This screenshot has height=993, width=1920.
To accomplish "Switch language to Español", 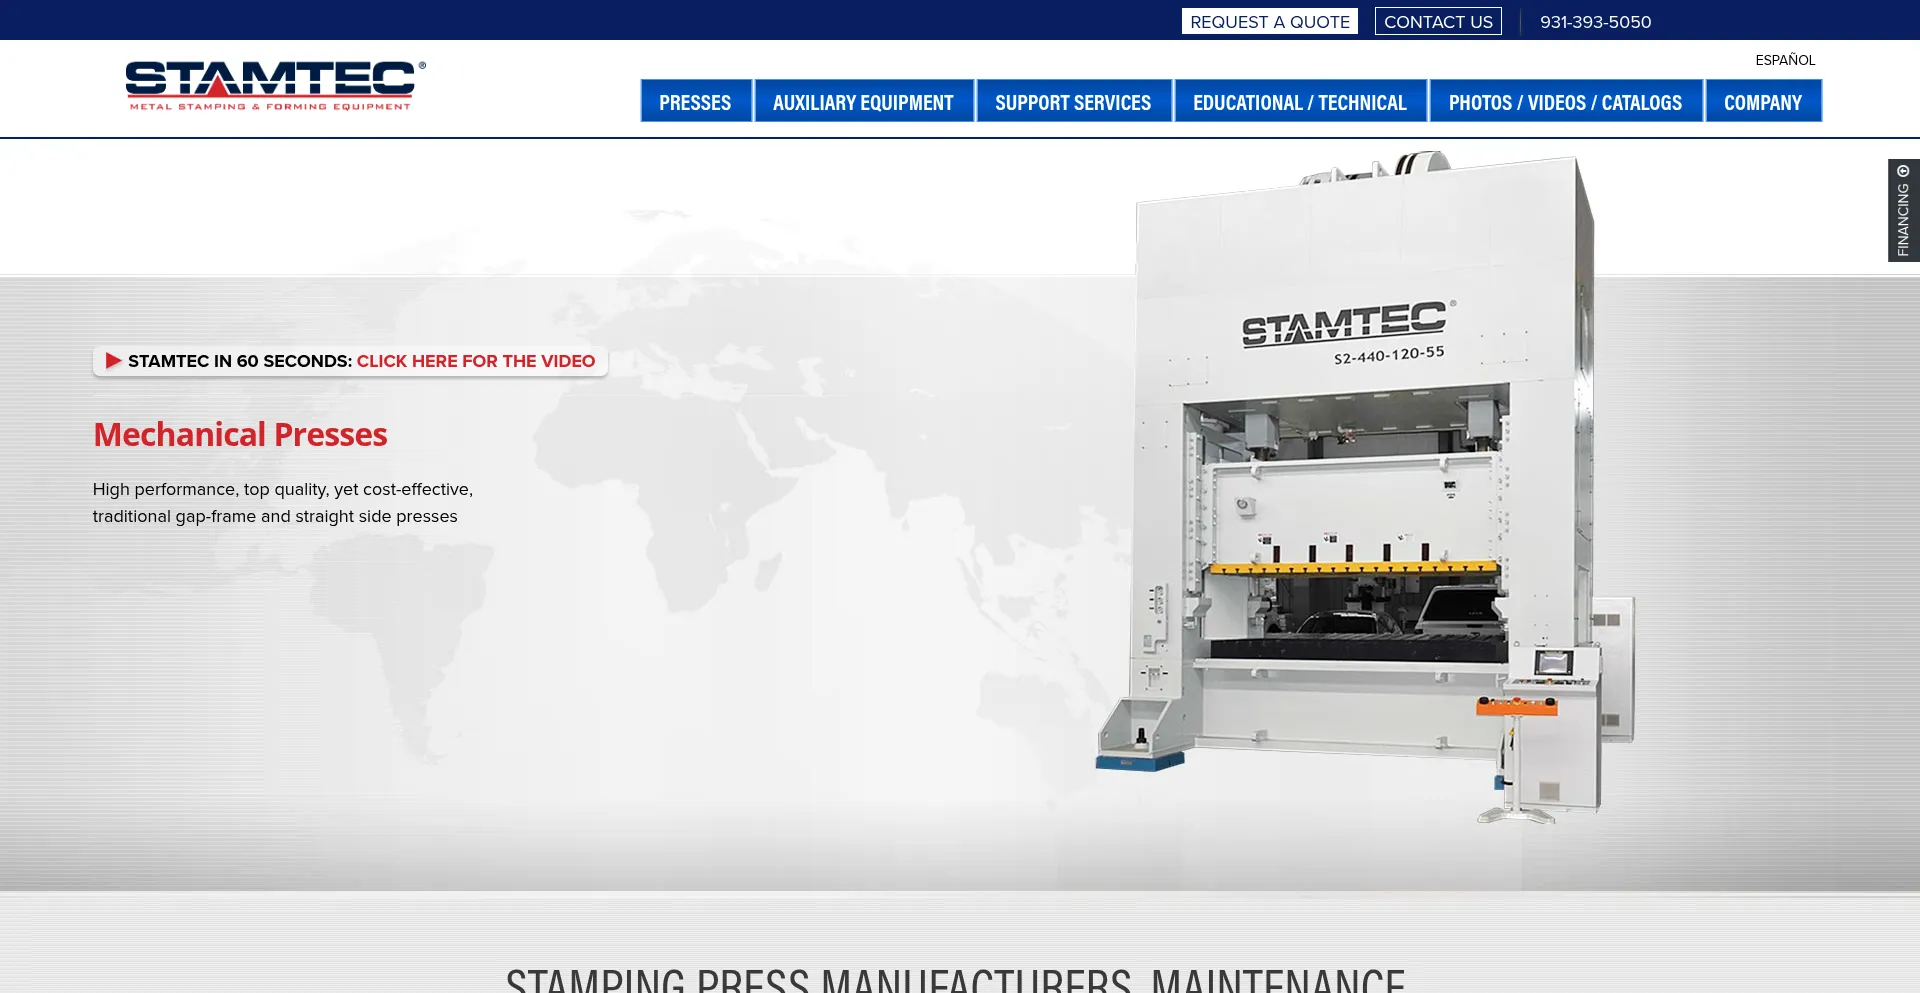I will point(1785,60).
